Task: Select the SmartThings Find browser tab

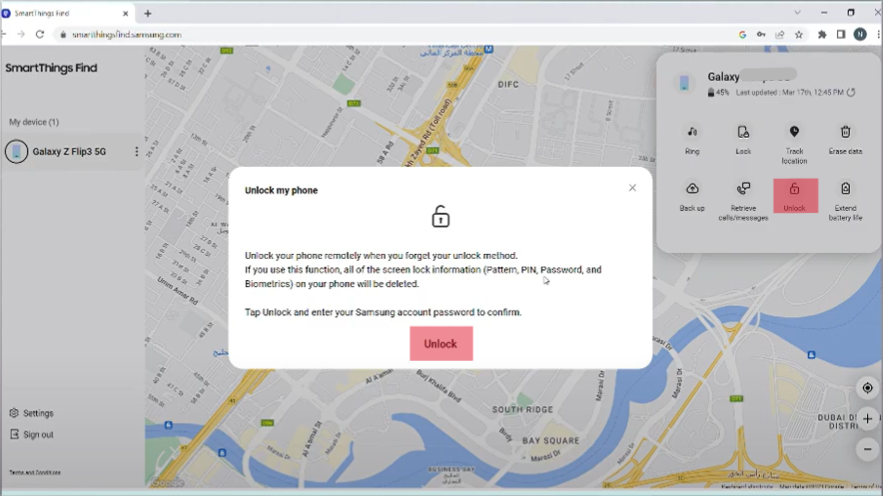Action: pos(66,14)
